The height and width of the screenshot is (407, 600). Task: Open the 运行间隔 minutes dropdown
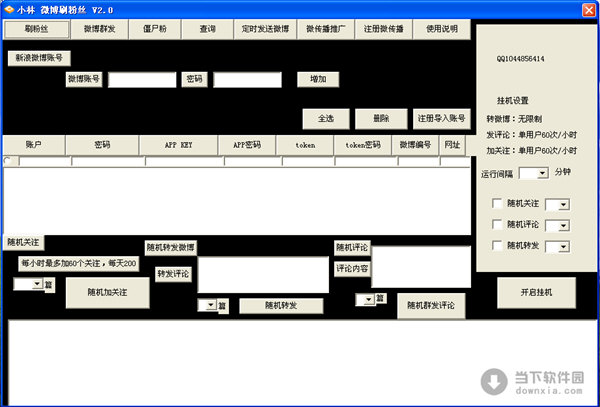543,174
